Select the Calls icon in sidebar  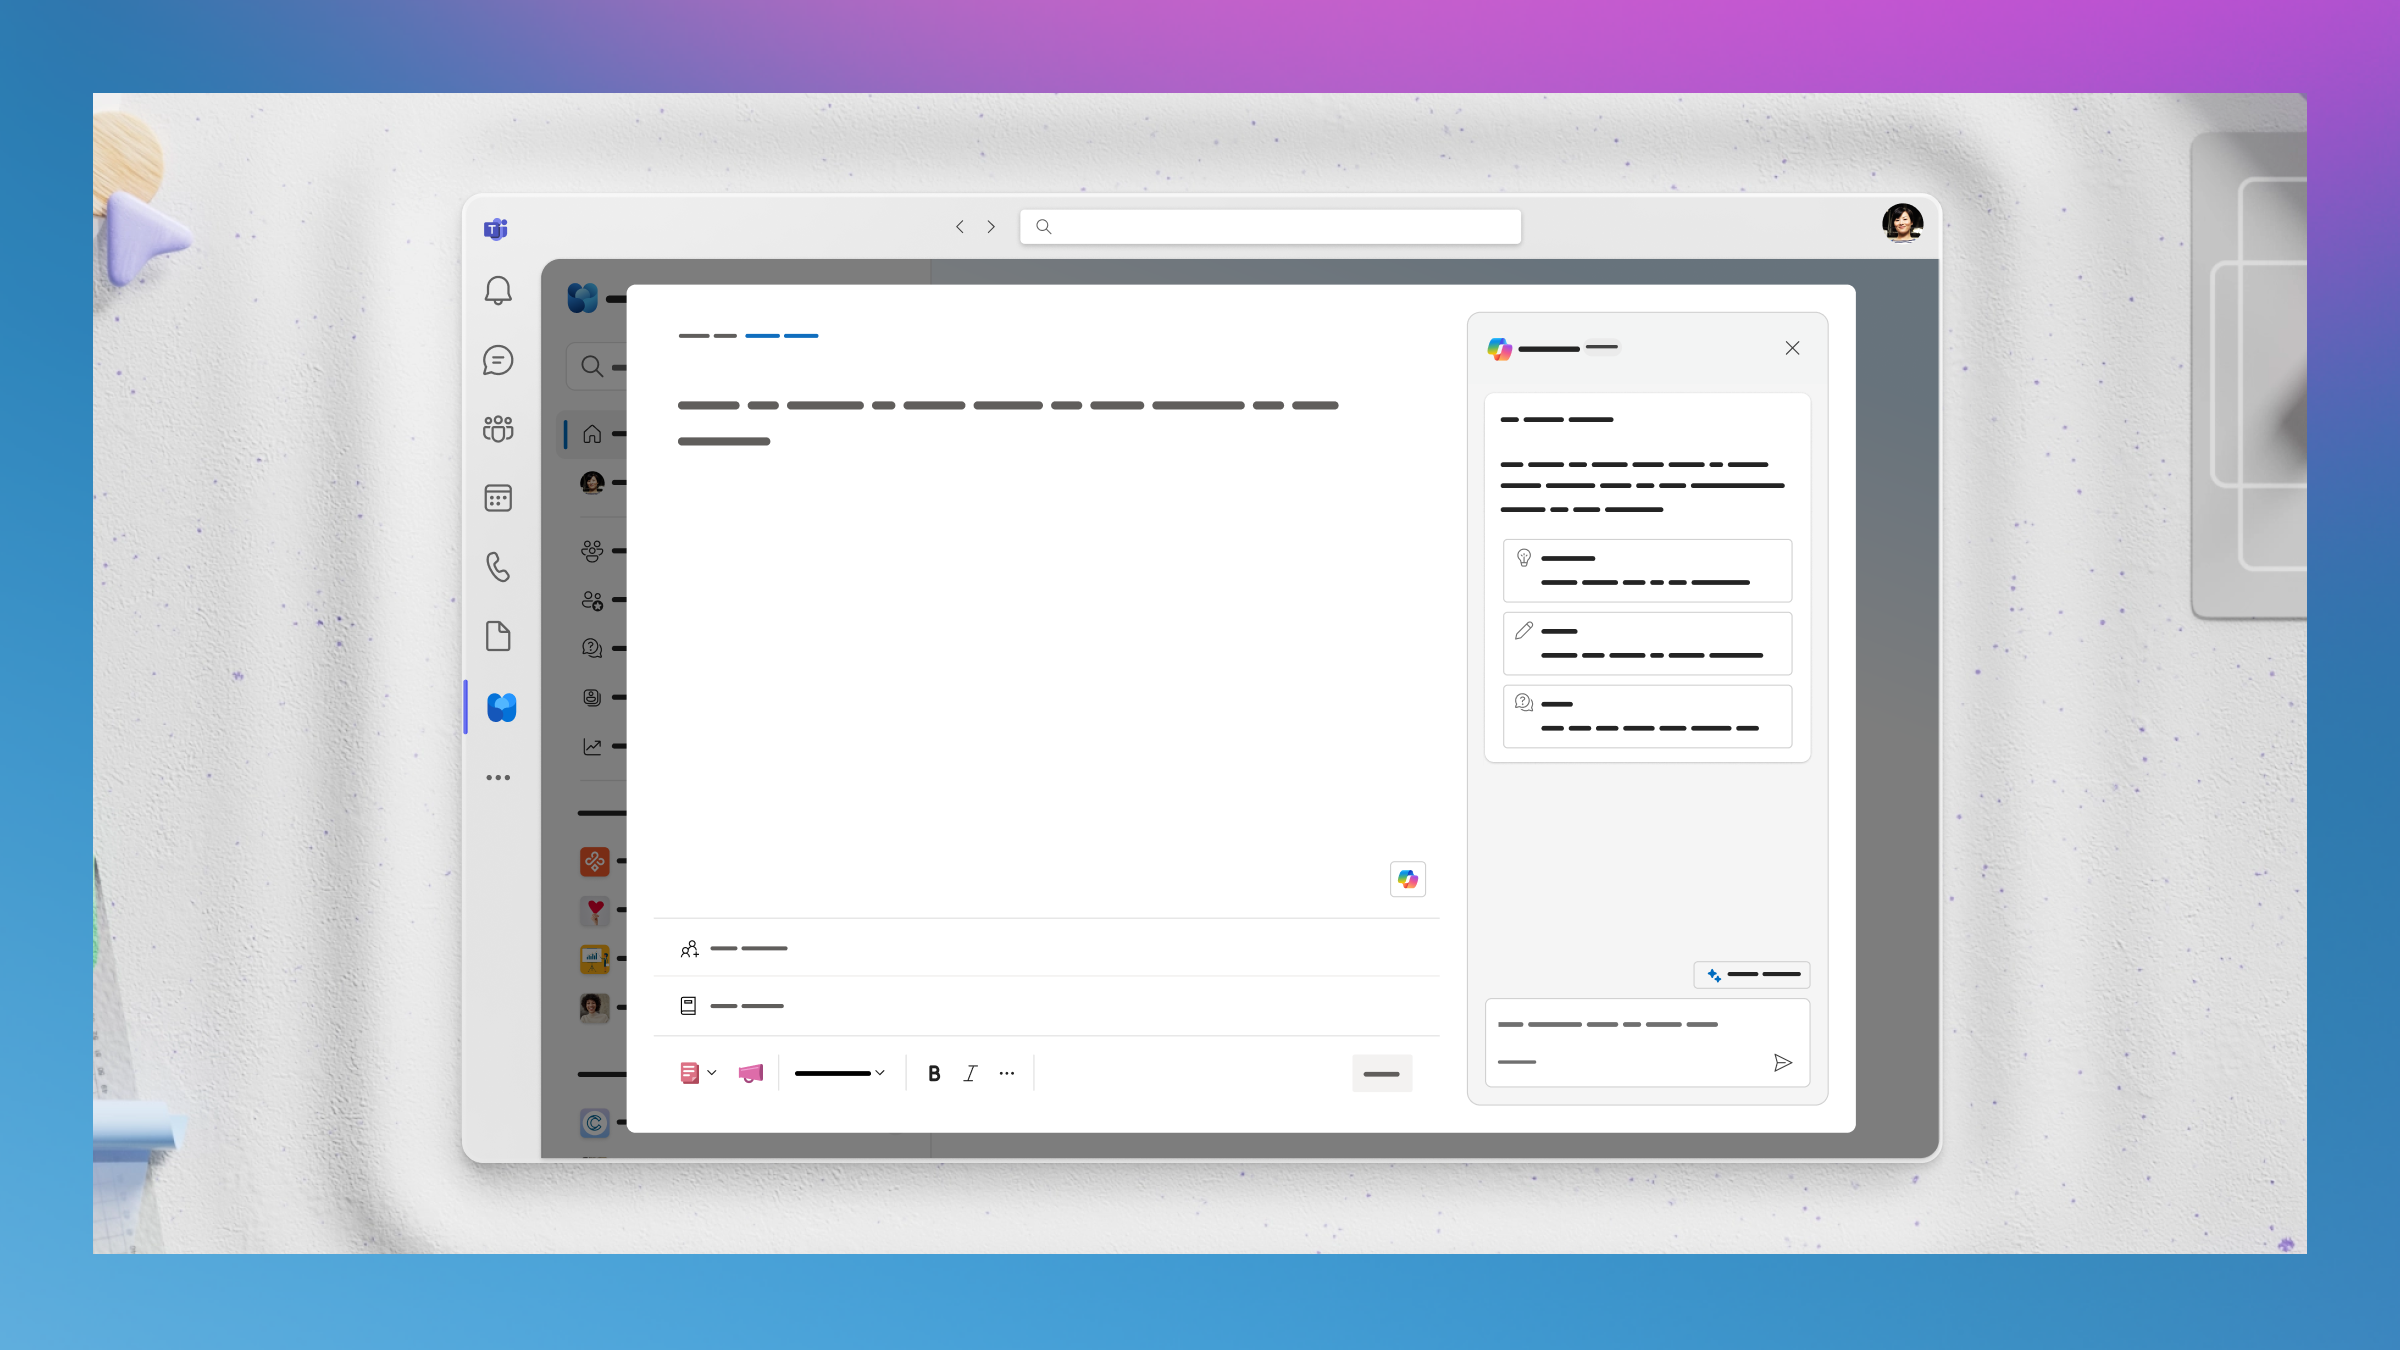pyautogui.click(x=496, y=567)
